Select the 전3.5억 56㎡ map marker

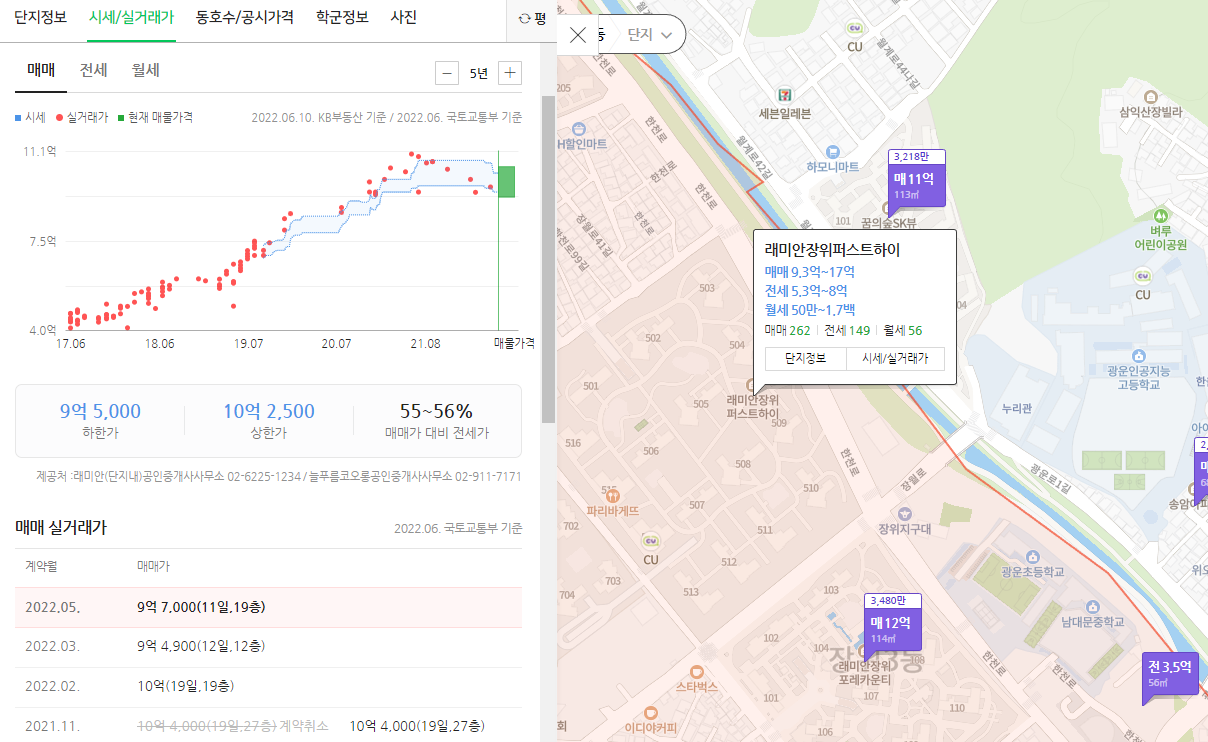coord(1170,673)
